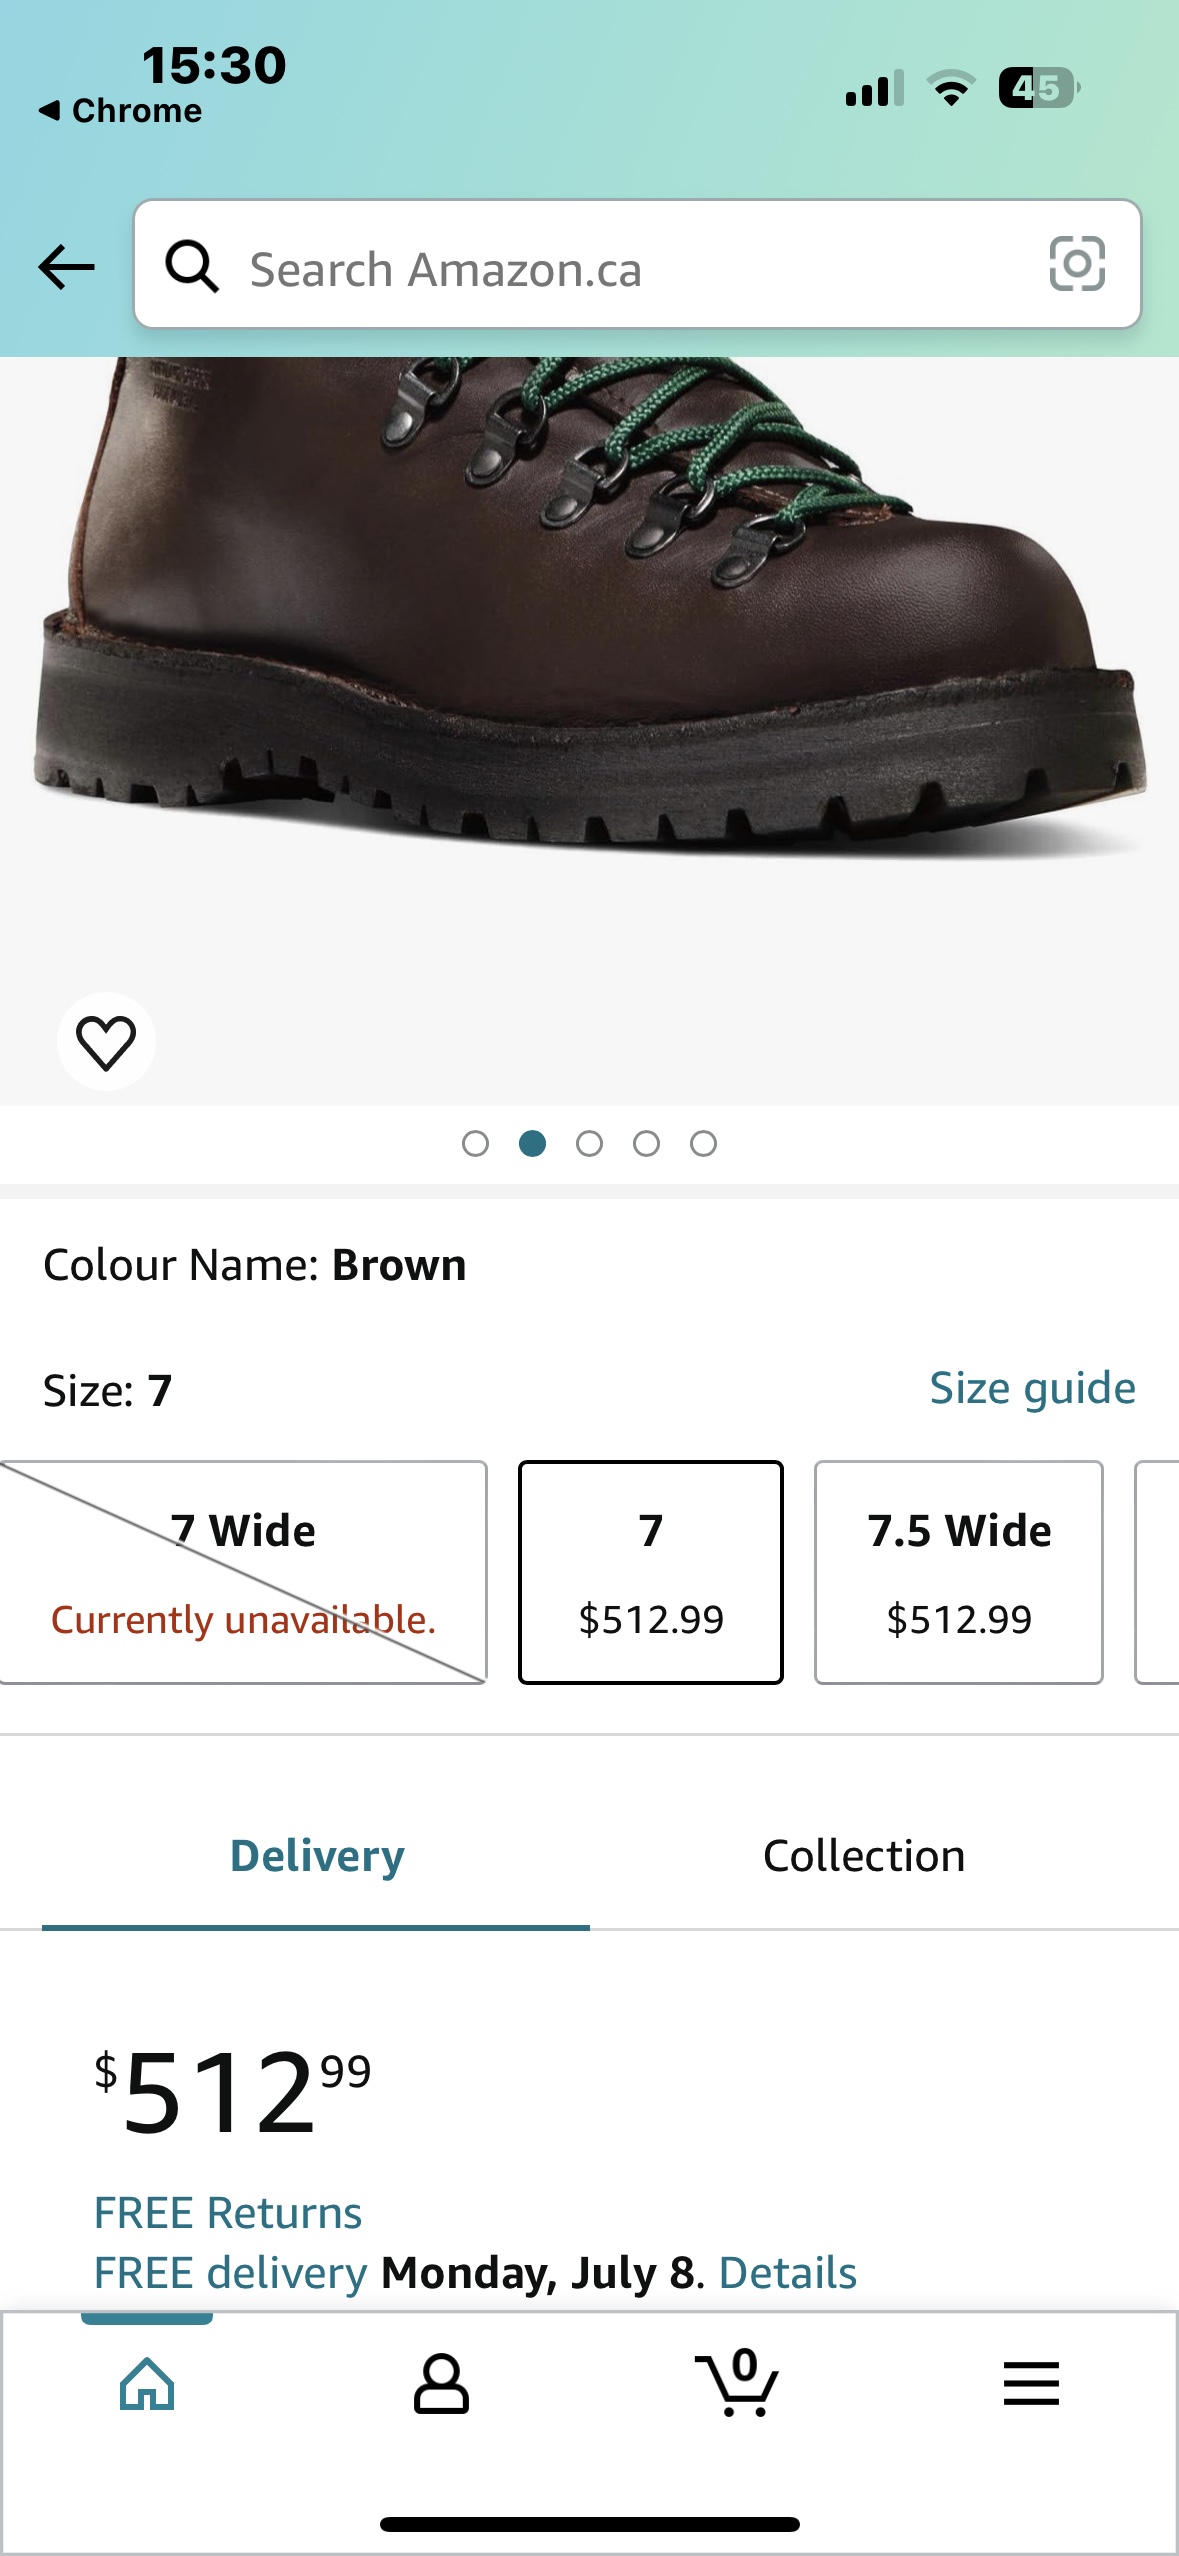Open your account profile icon
Viewport: 1179px width, 2556px height.
click(x=442, y=2383)
